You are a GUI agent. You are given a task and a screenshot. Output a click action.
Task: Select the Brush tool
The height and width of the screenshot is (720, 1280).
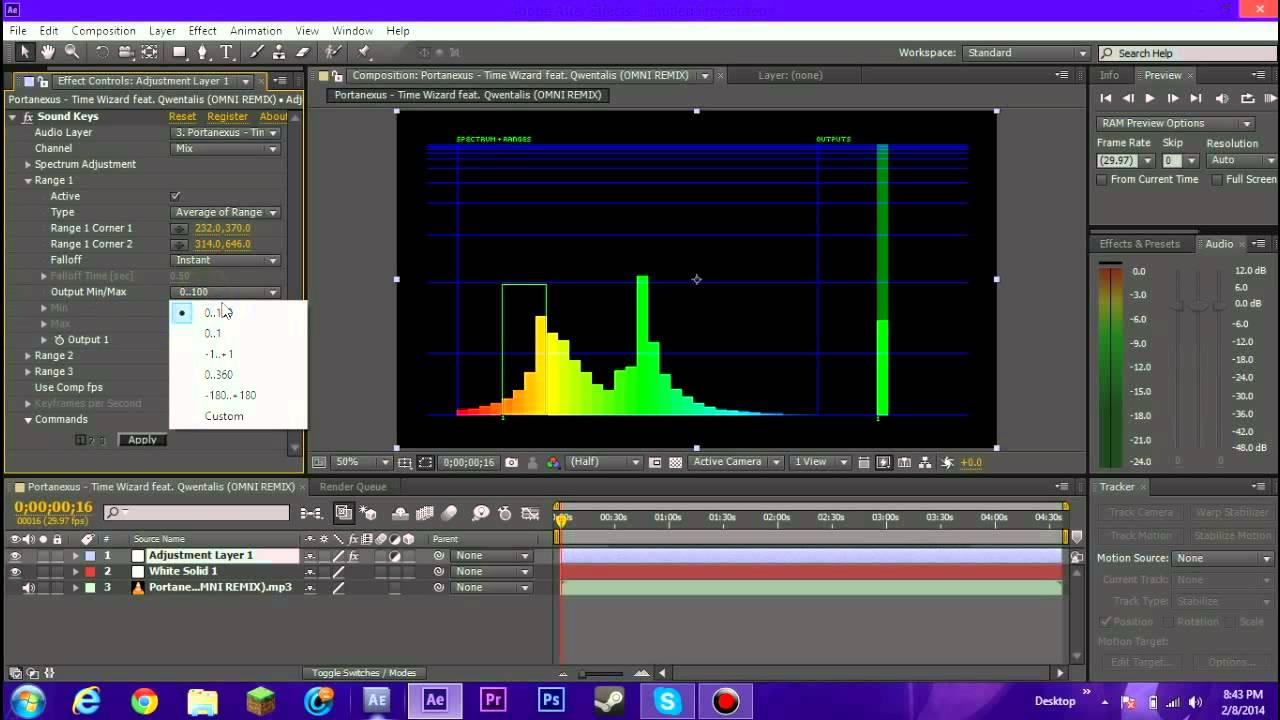pos(256,52)
